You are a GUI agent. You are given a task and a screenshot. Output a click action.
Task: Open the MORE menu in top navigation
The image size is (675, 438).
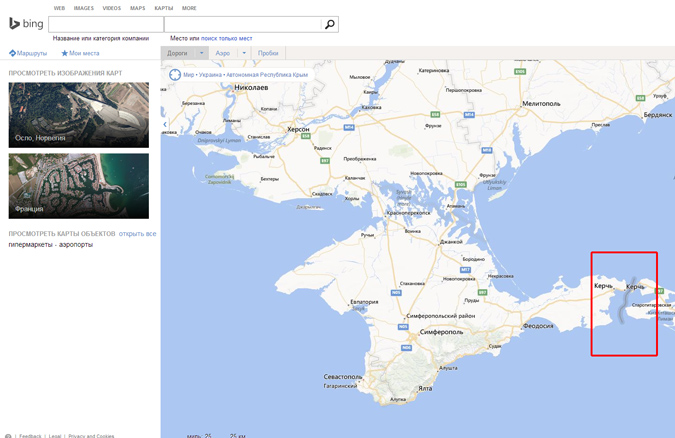point(189,8)
